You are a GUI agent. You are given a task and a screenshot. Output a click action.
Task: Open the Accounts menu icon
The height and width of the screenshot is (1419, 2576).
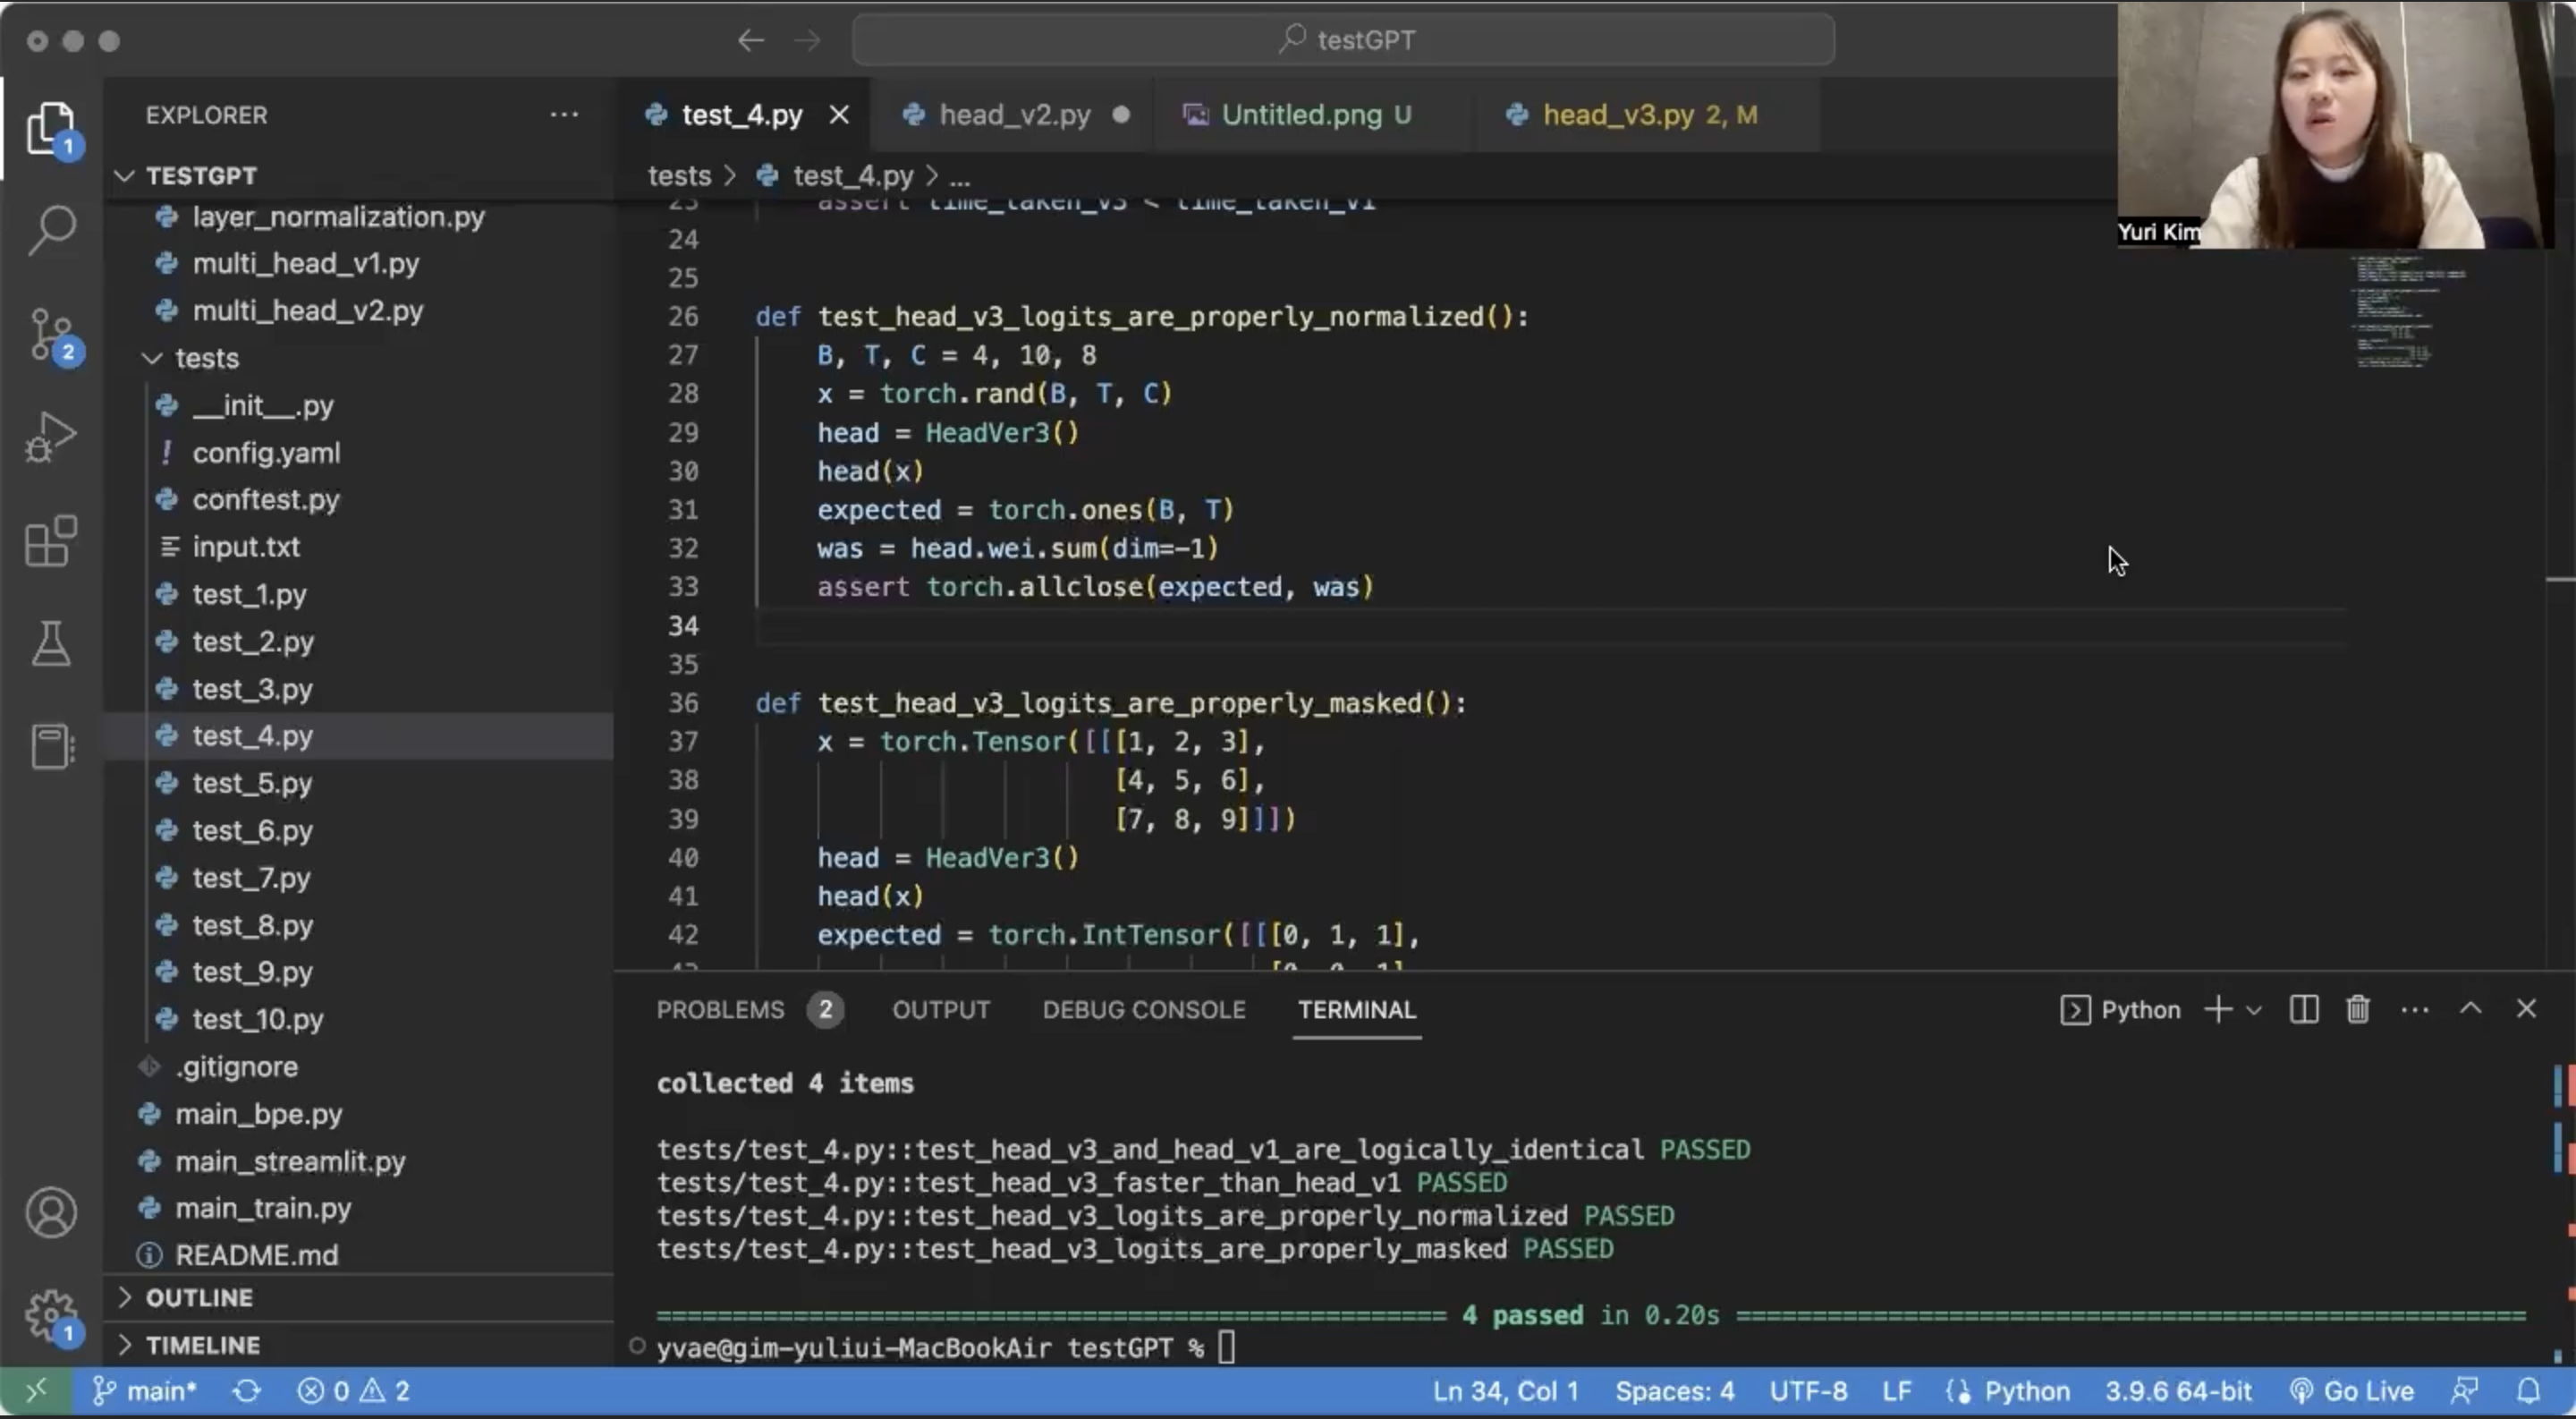pos(51,1212)
